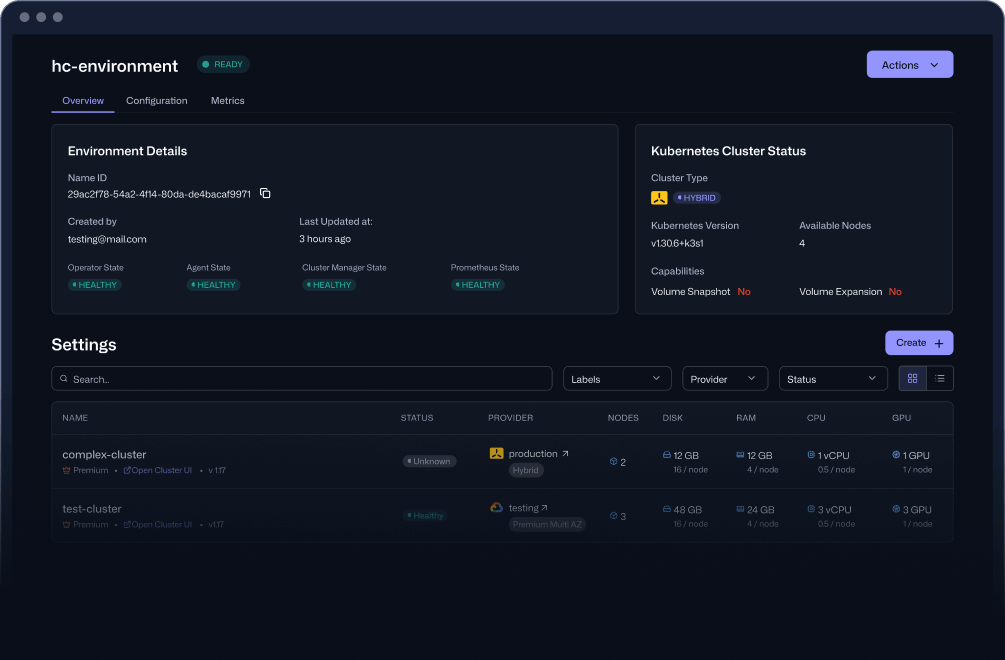Switch to grid view layout

coord(912,379)
